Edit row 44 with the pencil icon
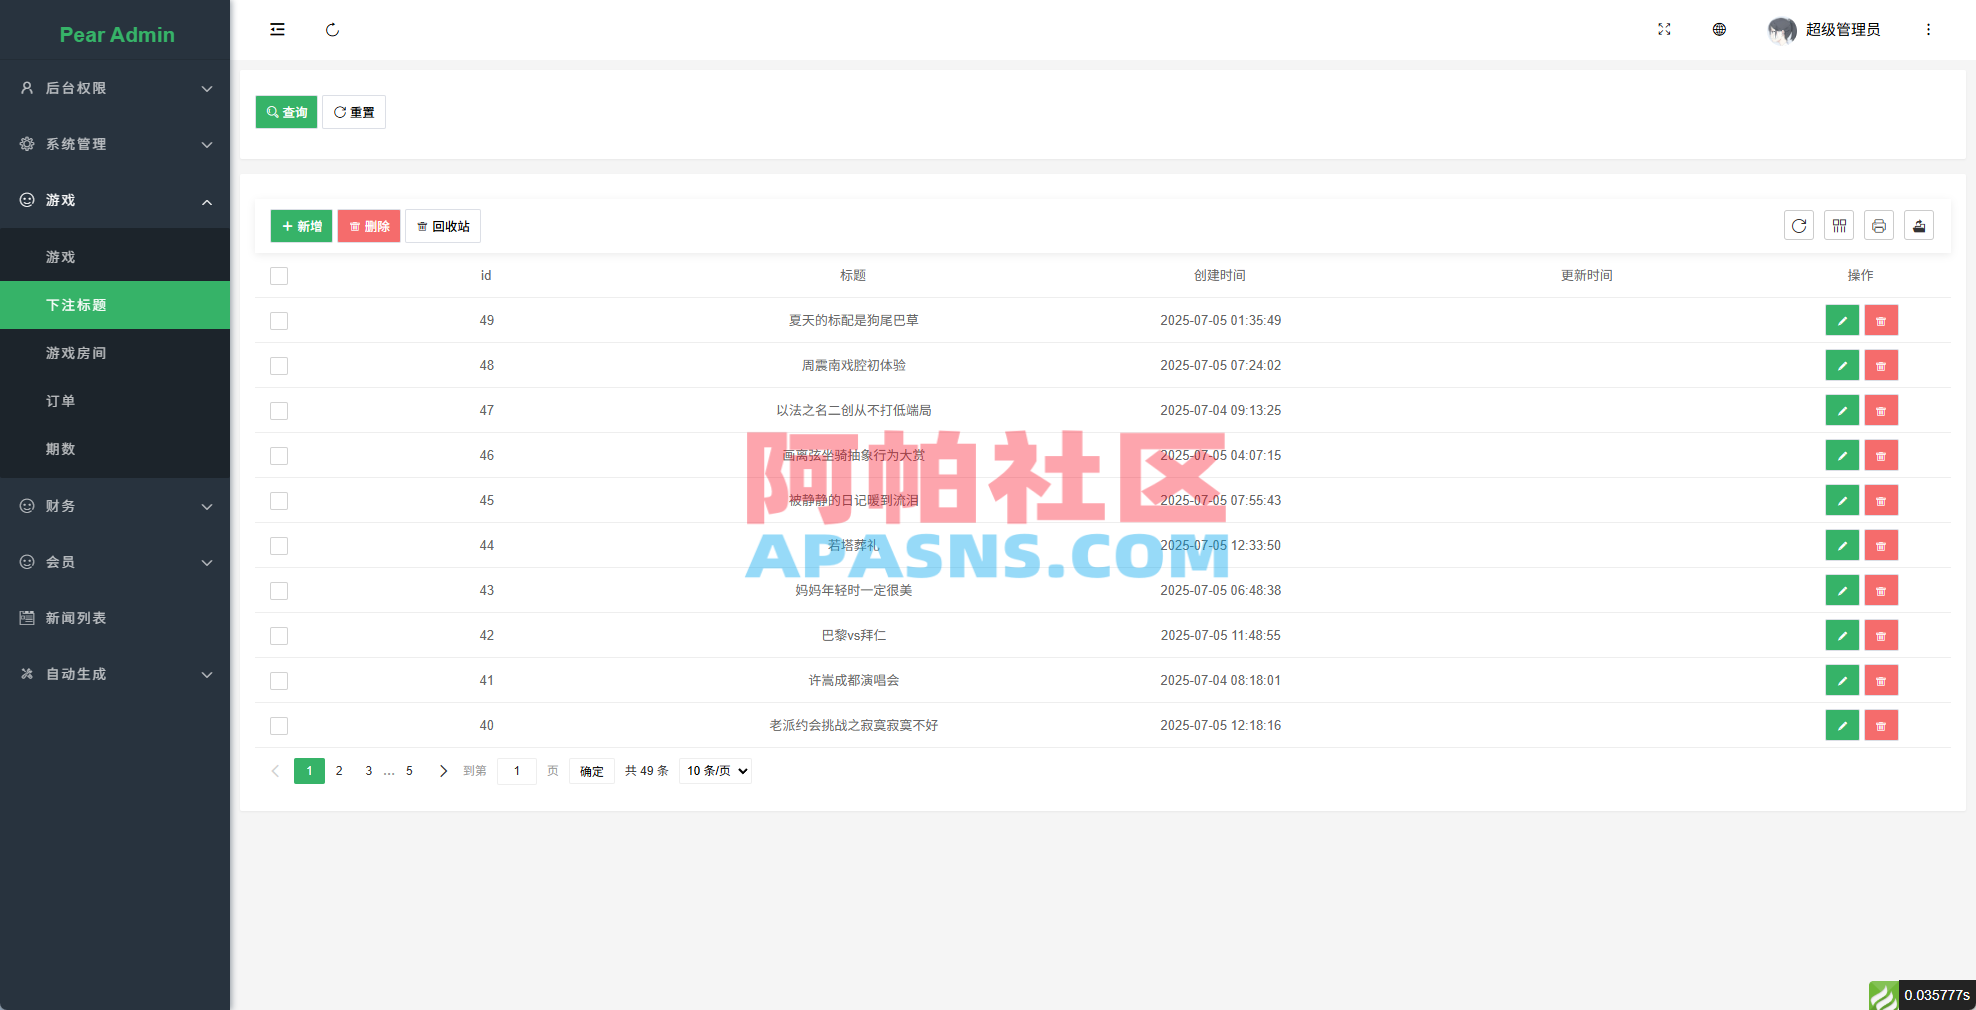Viewport: 1976px width, 1010px height. click(x=1842, y=546)
